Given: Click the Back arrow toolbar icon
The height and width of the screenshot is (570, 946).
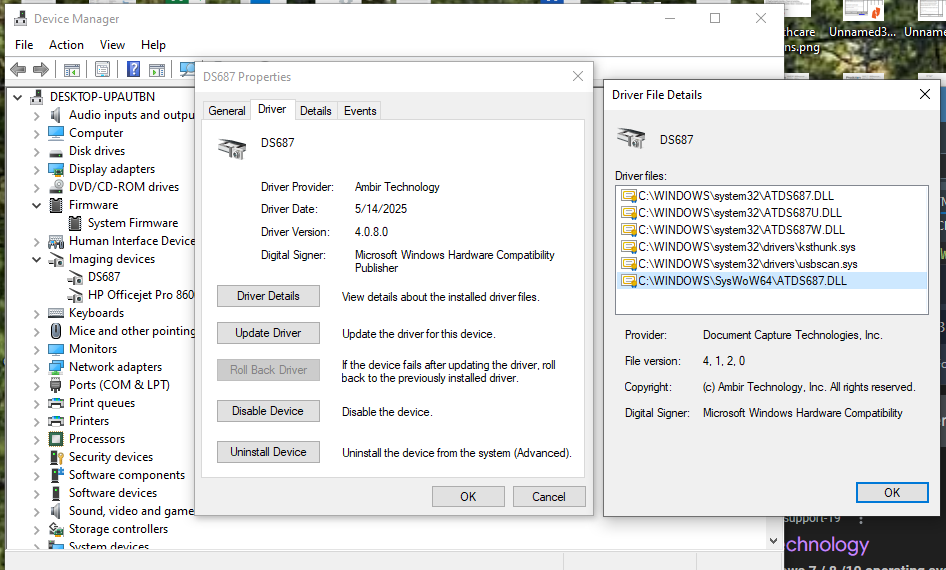Looking at the screenshot, I should pos(18,69).
